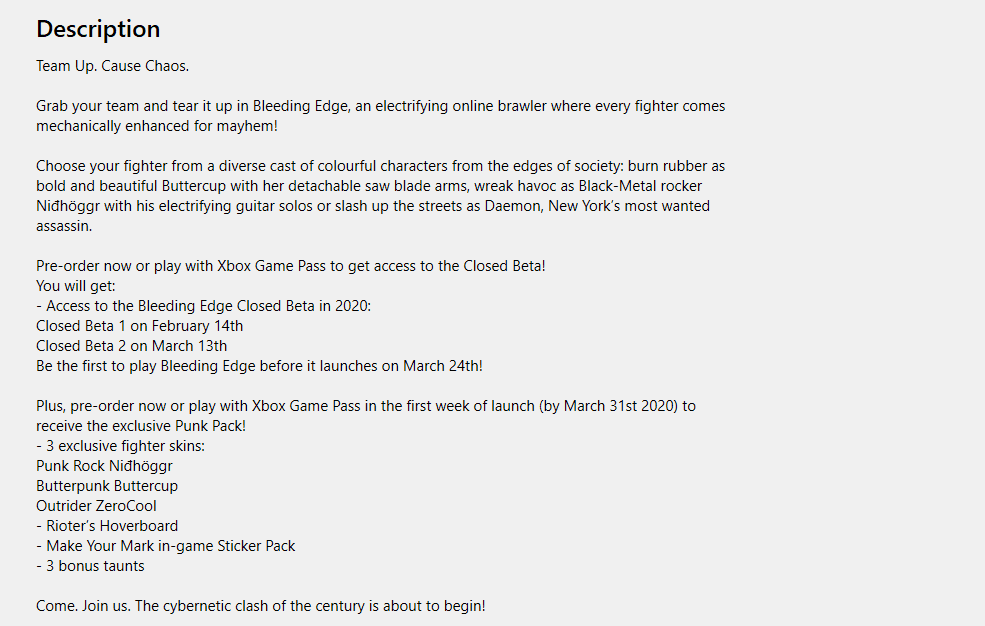Click the 'Team Up. Cause Chaos.' tagline

point(112,67)
